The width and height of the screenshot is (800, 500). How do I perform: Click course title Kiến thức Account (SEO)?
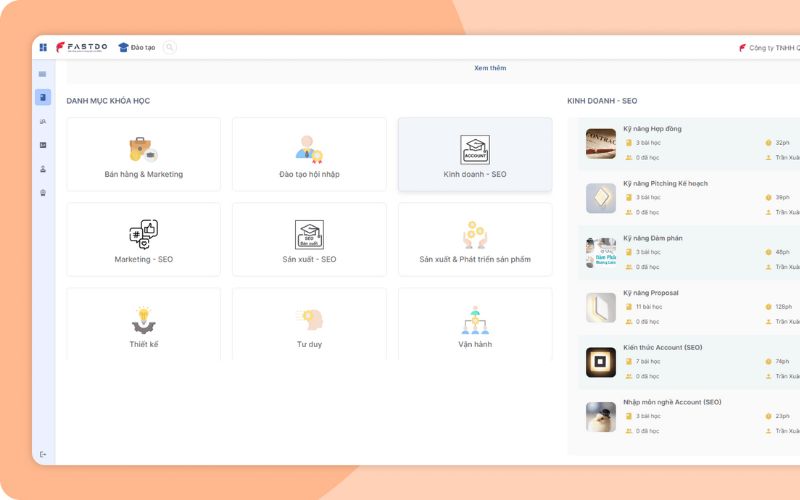(663, 347)
